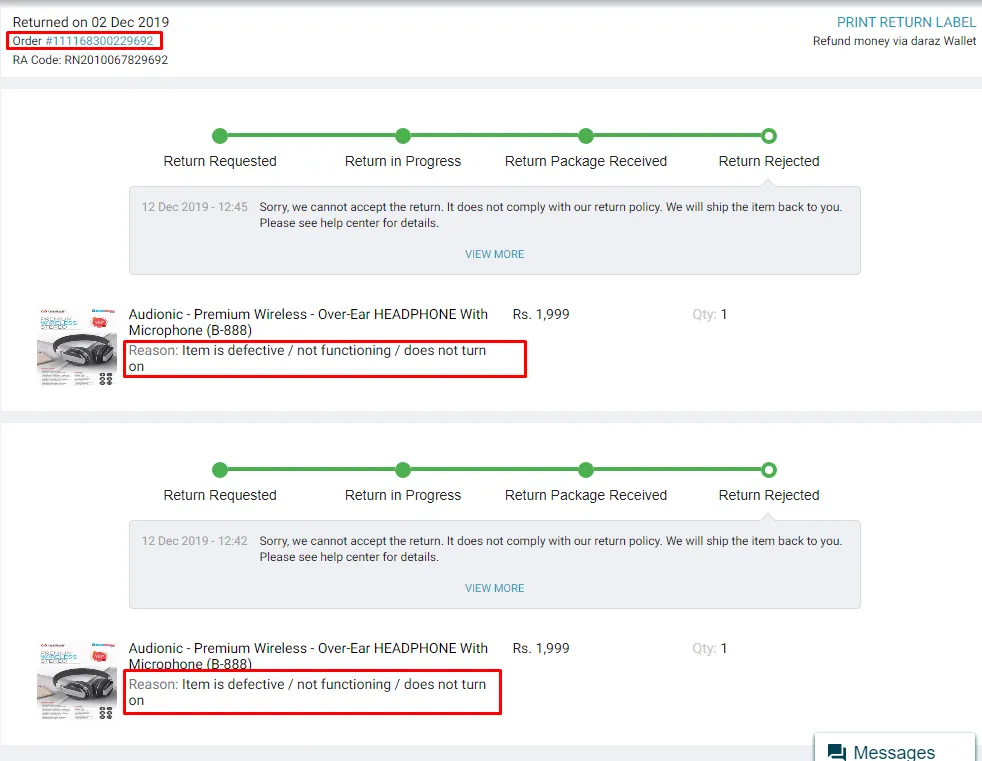The width and height of the screenshot is (982, 761).
Task: Select second Return Requested progress dot
Action: (220, 470)
